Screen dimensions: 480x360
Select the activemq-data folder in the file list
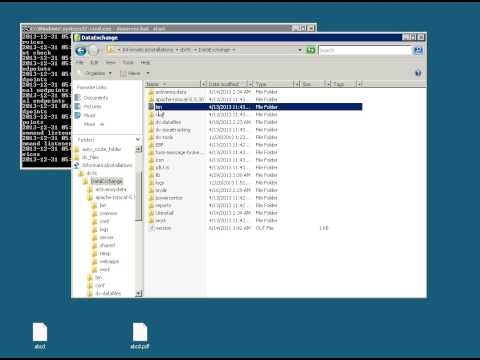click(x=171, y=92)
